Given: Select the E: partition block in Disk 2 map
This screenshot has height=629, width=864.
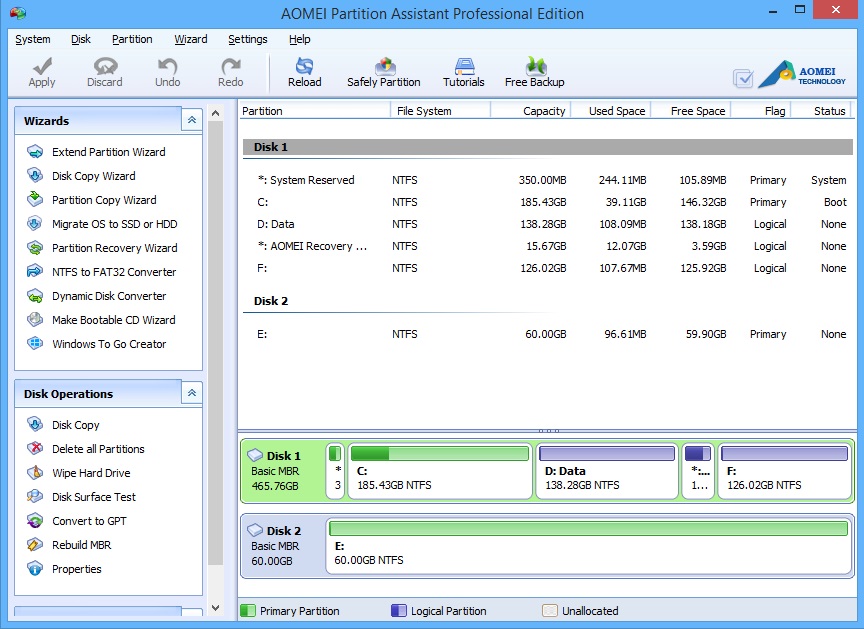Looking at the screenshot, I should [x=589, y=545].
